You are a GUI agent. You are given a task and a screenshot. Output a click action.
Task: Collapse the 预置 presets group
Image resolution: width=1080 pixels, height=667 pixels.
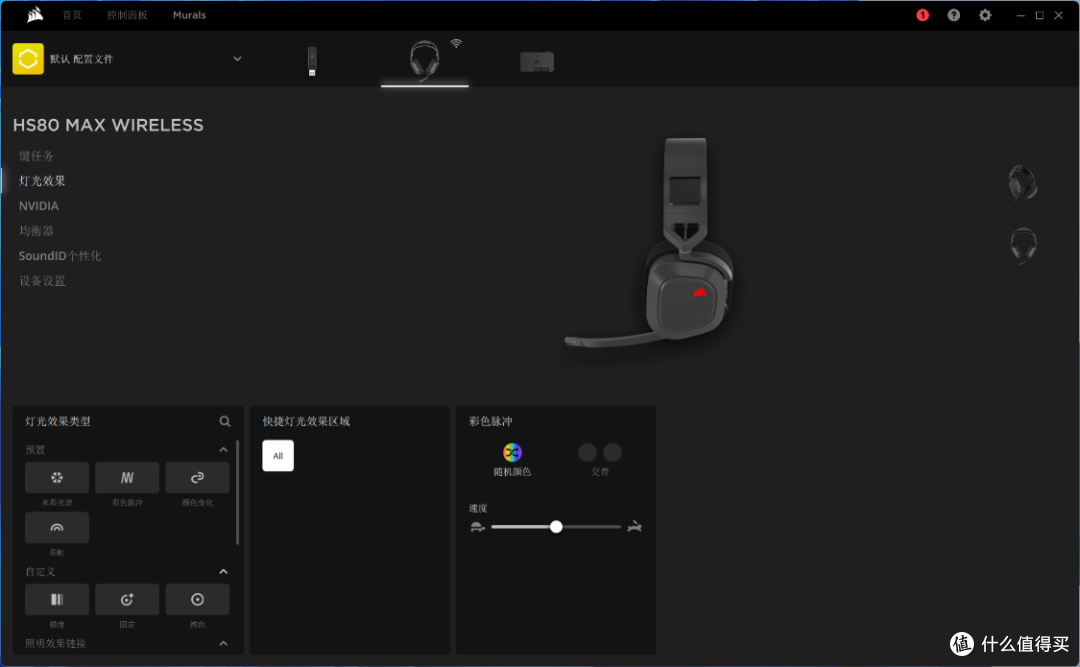click(x=223, y=449)
